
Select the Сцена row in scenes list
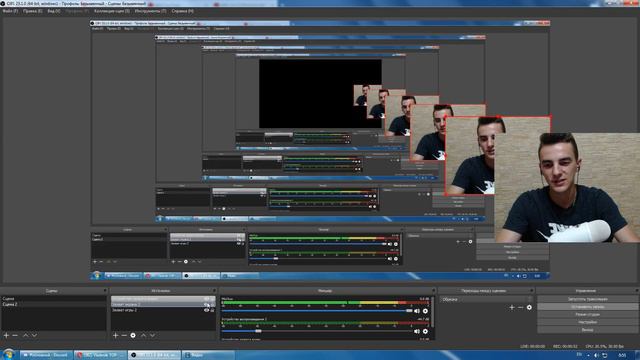tap(53, 299)
